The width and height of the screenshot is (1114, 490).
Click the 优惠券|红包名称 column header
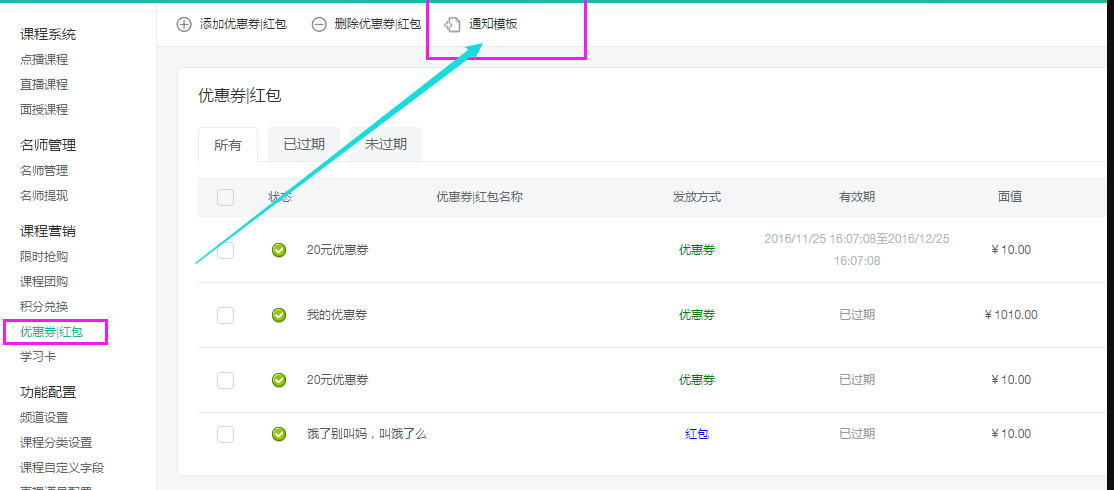480,197
